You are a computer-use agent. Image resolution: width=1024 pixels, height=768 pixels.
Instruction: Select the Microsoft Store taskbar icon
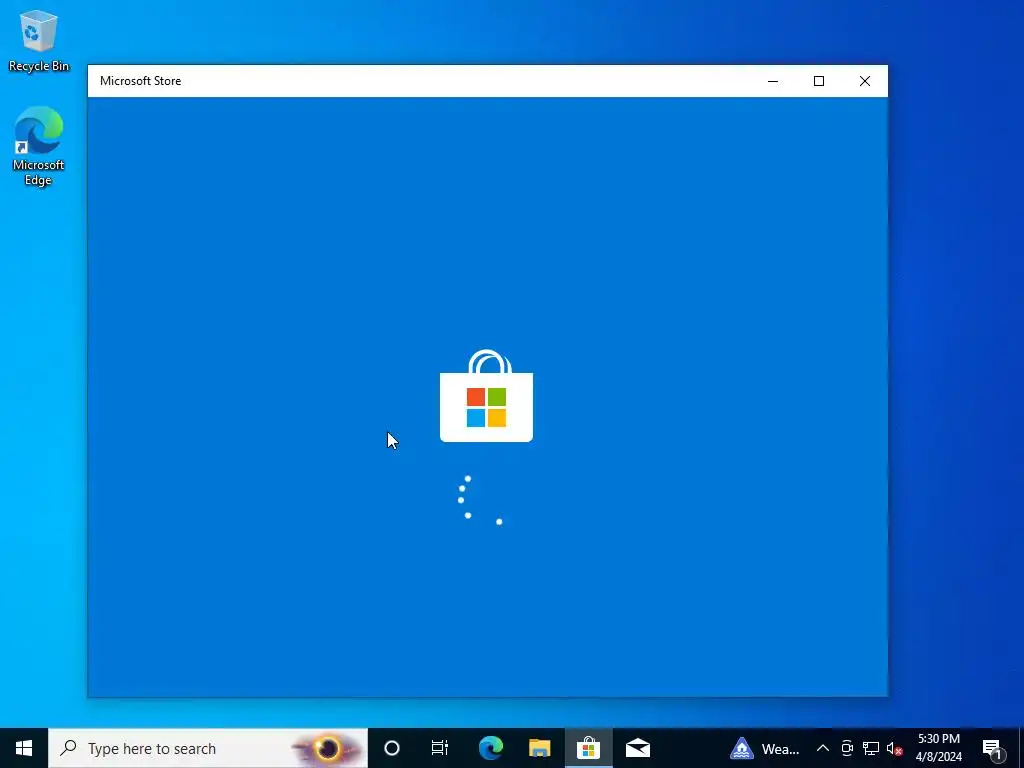[x=588, y=748]
